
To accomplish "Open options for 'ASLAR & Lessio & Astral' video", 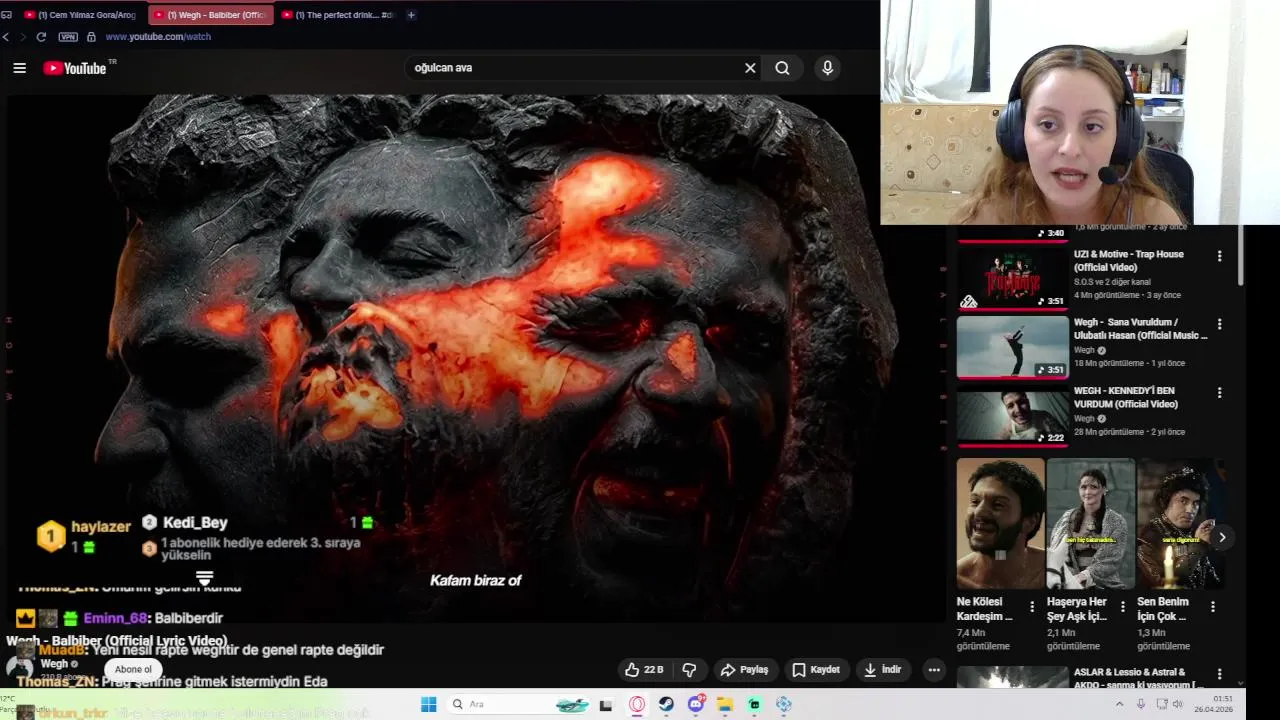I will [x=1219, y=675].
